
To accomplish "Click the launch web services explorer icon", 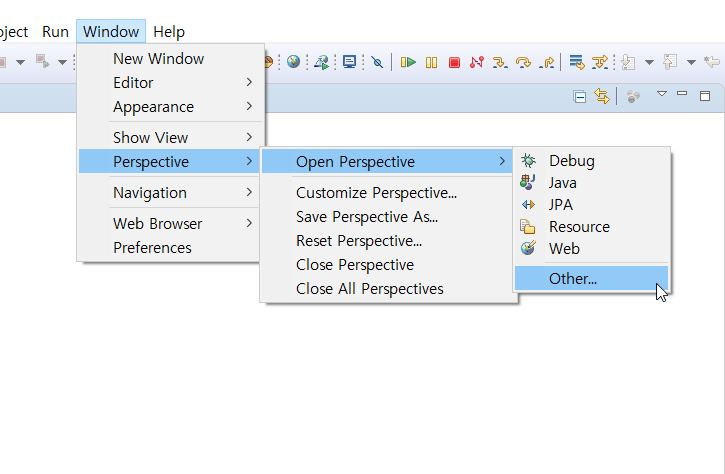I will point(321,62).
